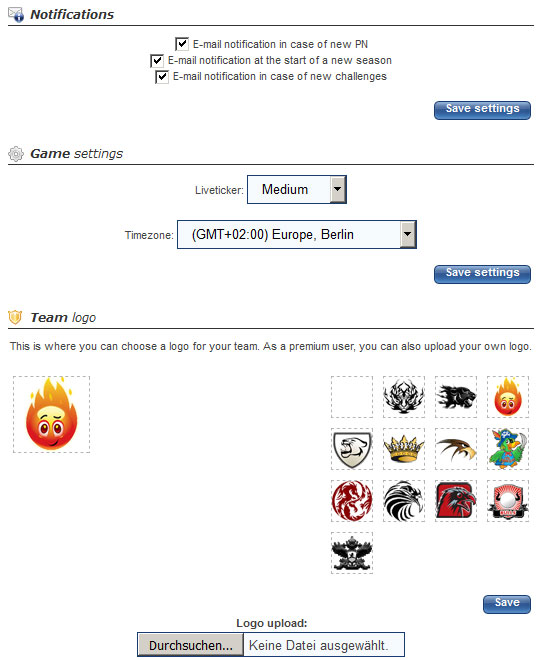Choose the black eagle head logo

404,501
